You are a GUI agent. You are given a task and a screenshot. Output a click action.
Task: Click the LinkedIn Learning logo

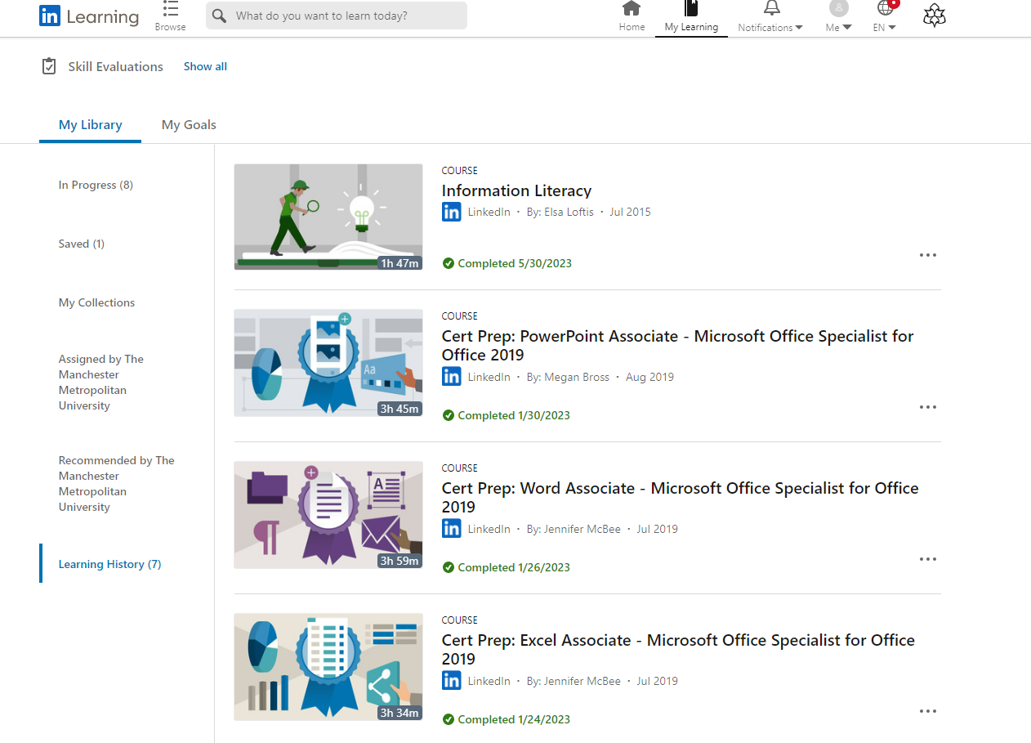[89, 16]
